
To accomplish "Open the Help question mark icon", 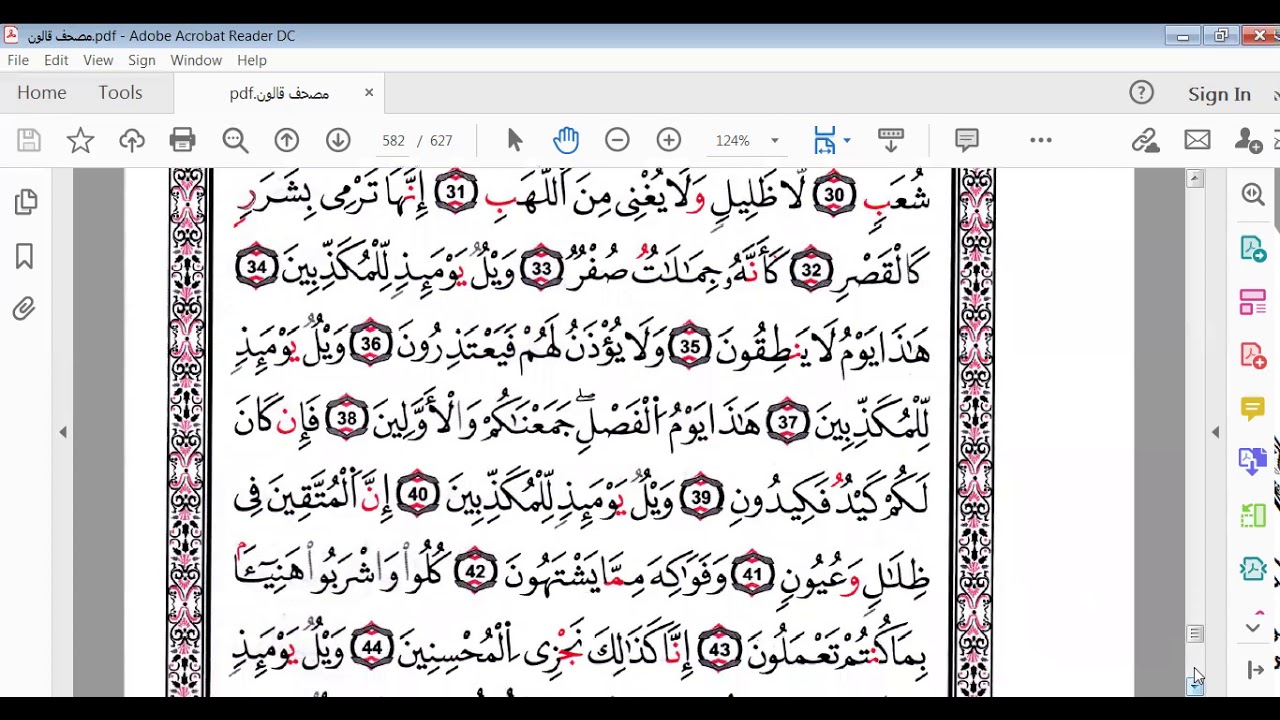I will click(1141, 93).
